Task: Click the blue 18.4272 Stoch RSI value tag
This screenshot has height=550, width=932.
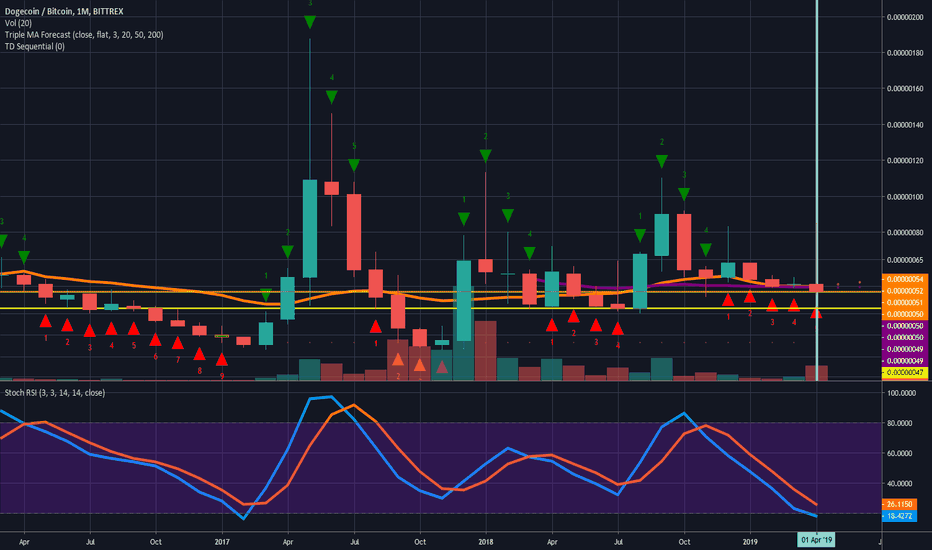Action: click(x=899, y=516)
